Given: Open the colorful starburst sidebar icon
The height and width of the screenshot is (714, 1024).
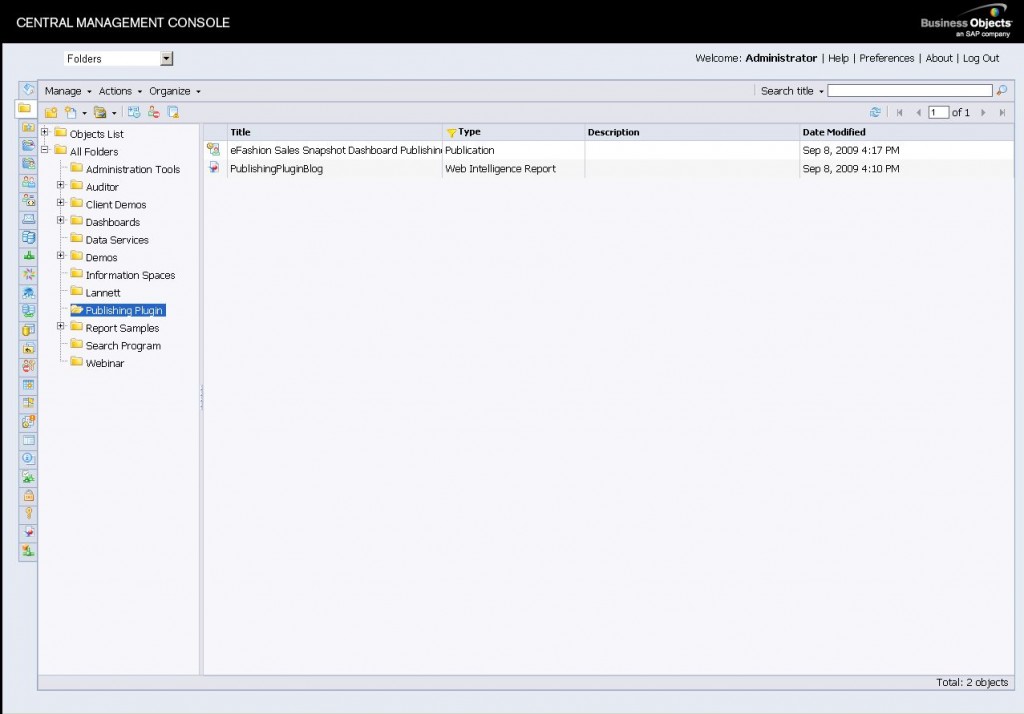Looking at the screenshot, I should click(28, 274).
